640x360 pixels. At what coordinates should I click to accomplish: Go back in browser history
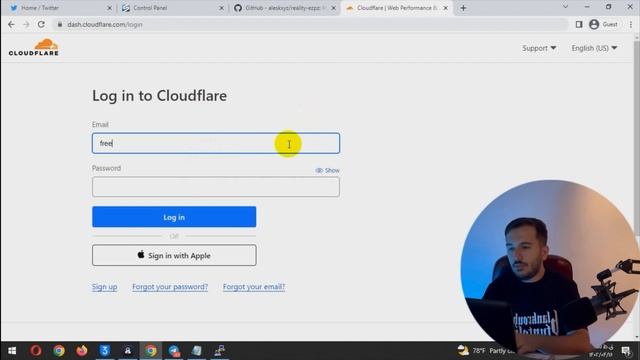pos(11,24)
